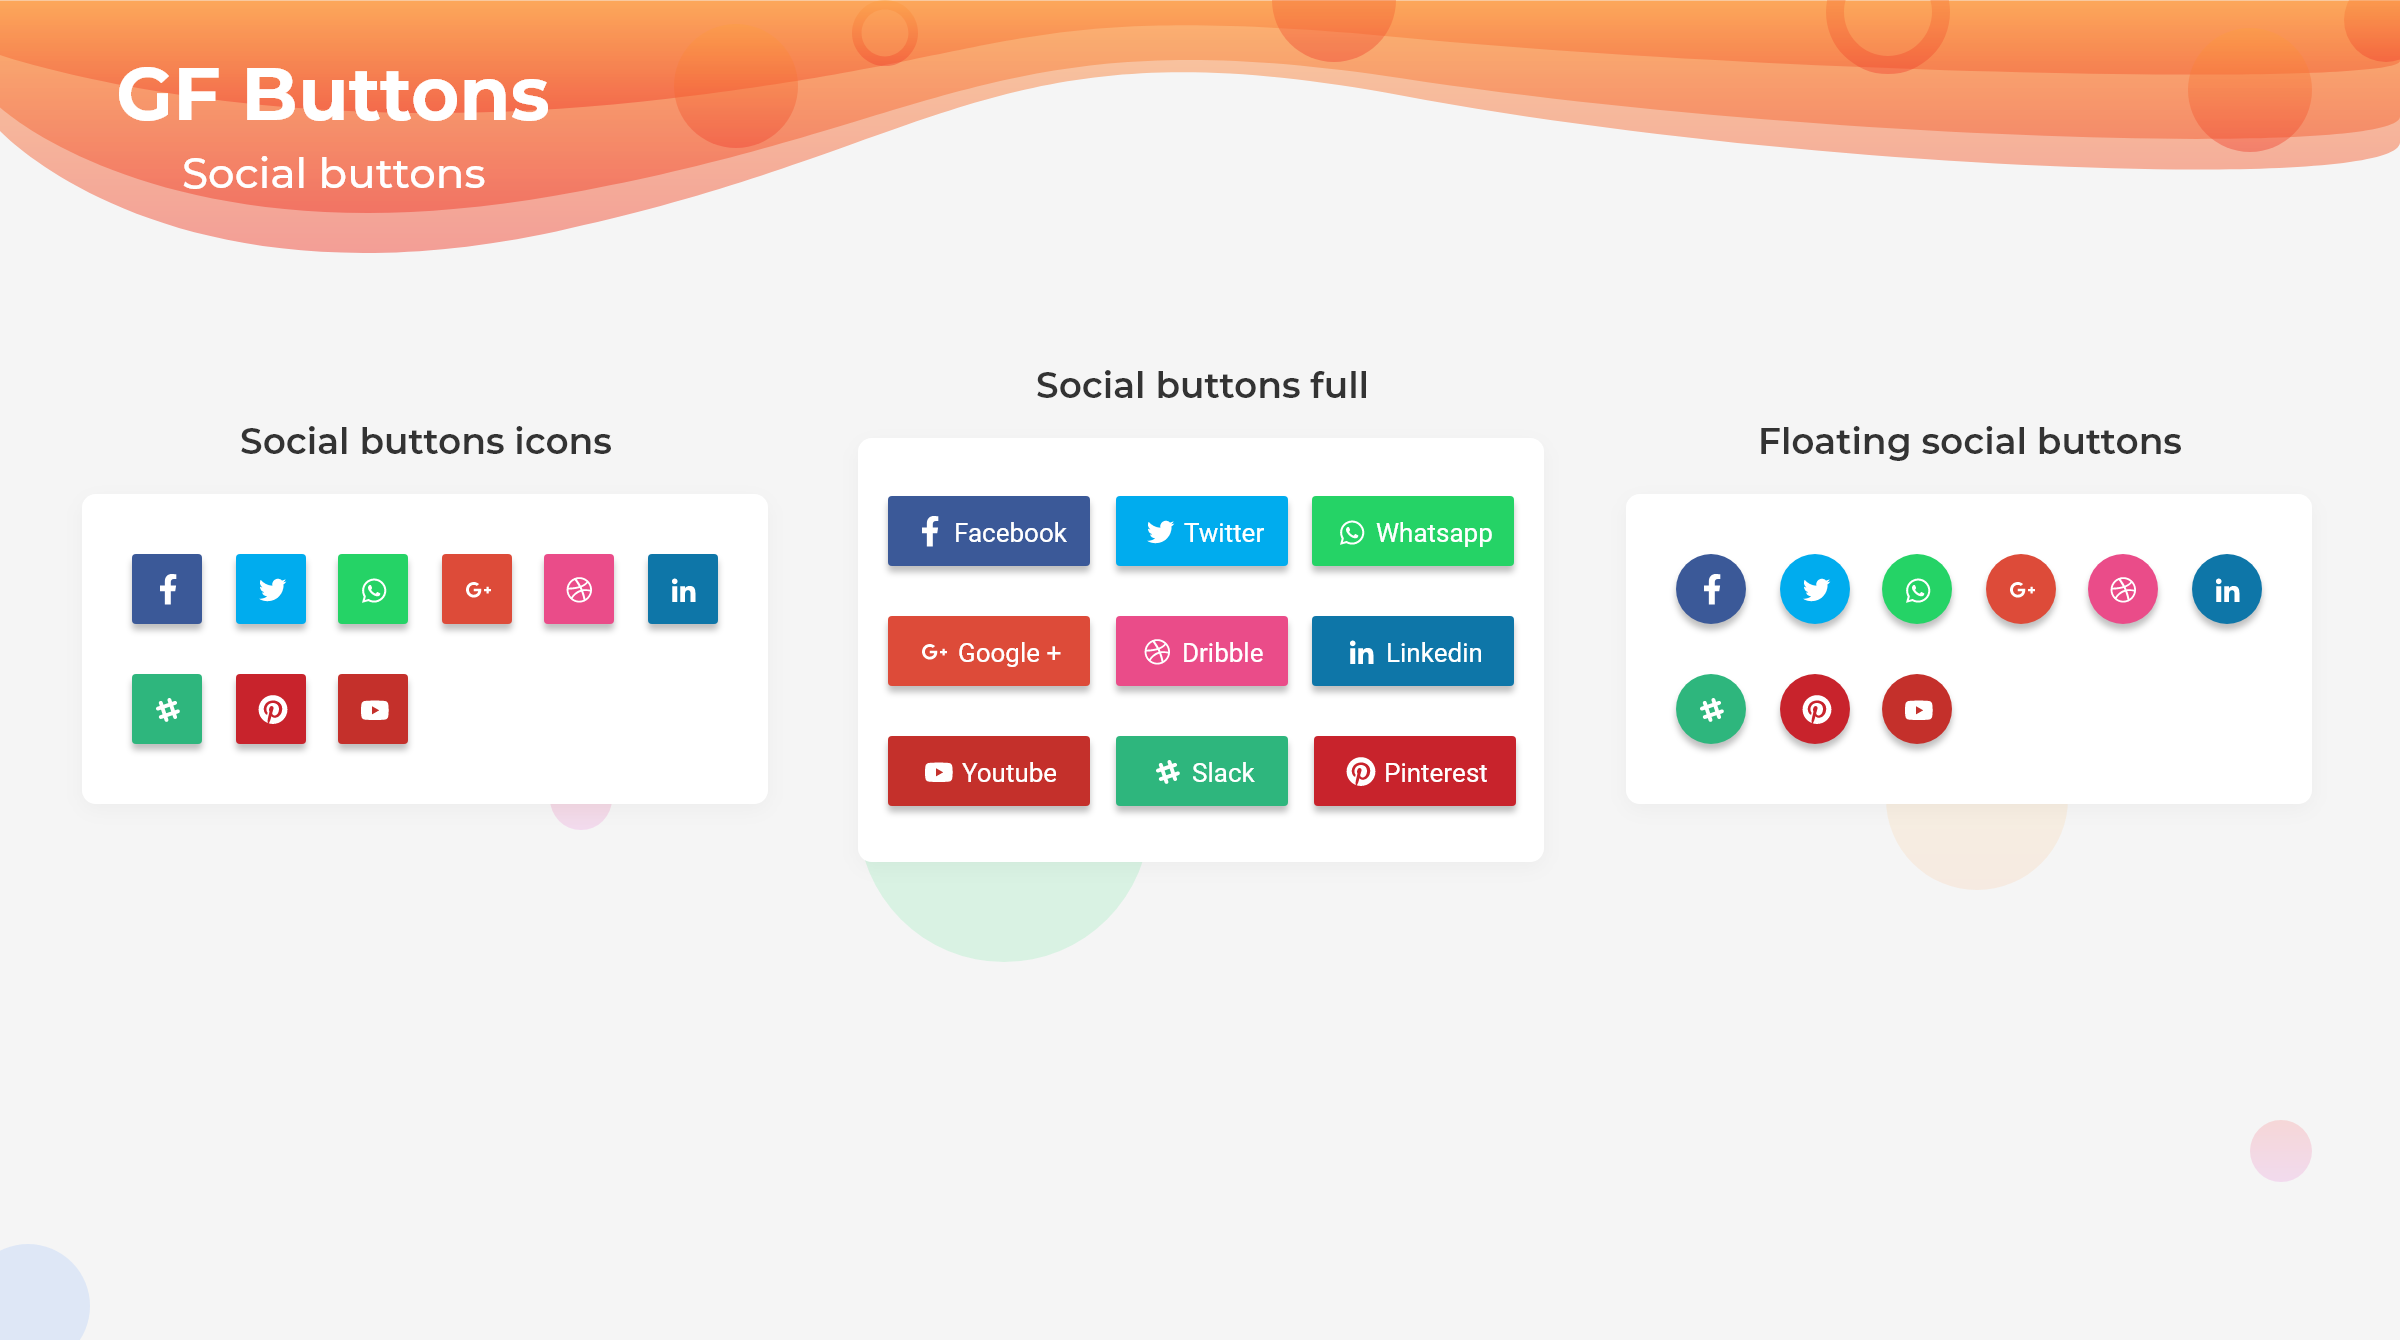Click the square Facebook icon button
The image size is (2400, 1340).
(x=167, y=589)
